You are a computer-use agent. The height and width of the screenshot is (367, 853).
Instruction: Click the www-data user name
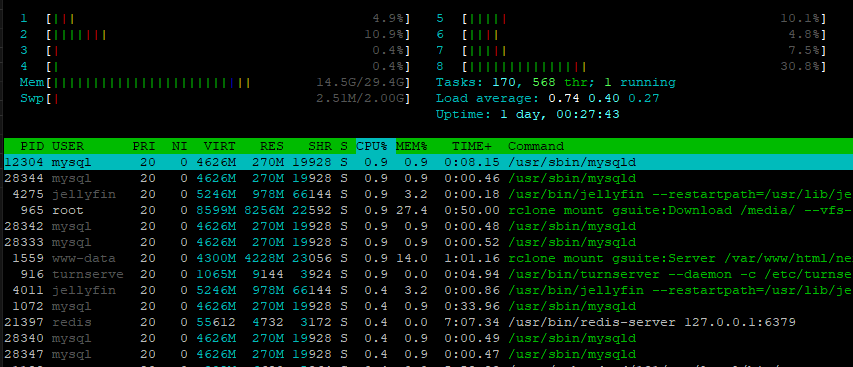(x=84, y=258)
